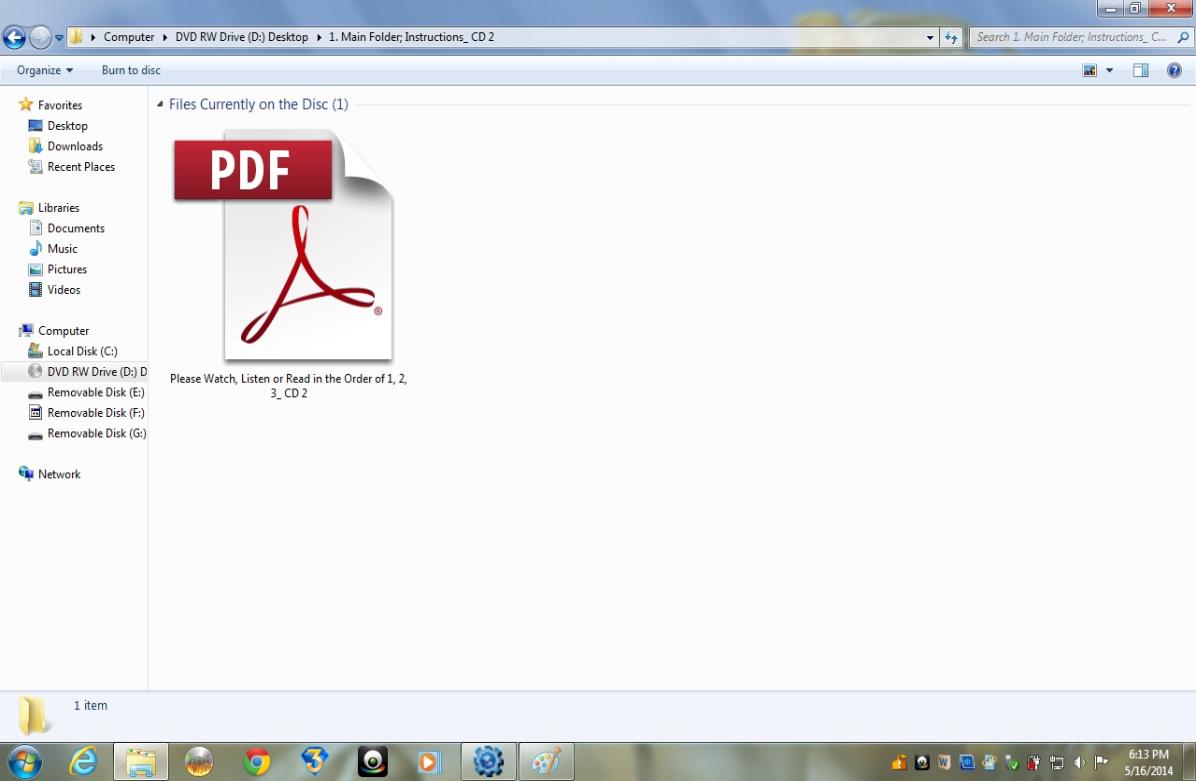Focus the folder search box
Image resolution: width=1196 pixels, height=781 pixels.
pos(1071,37)
